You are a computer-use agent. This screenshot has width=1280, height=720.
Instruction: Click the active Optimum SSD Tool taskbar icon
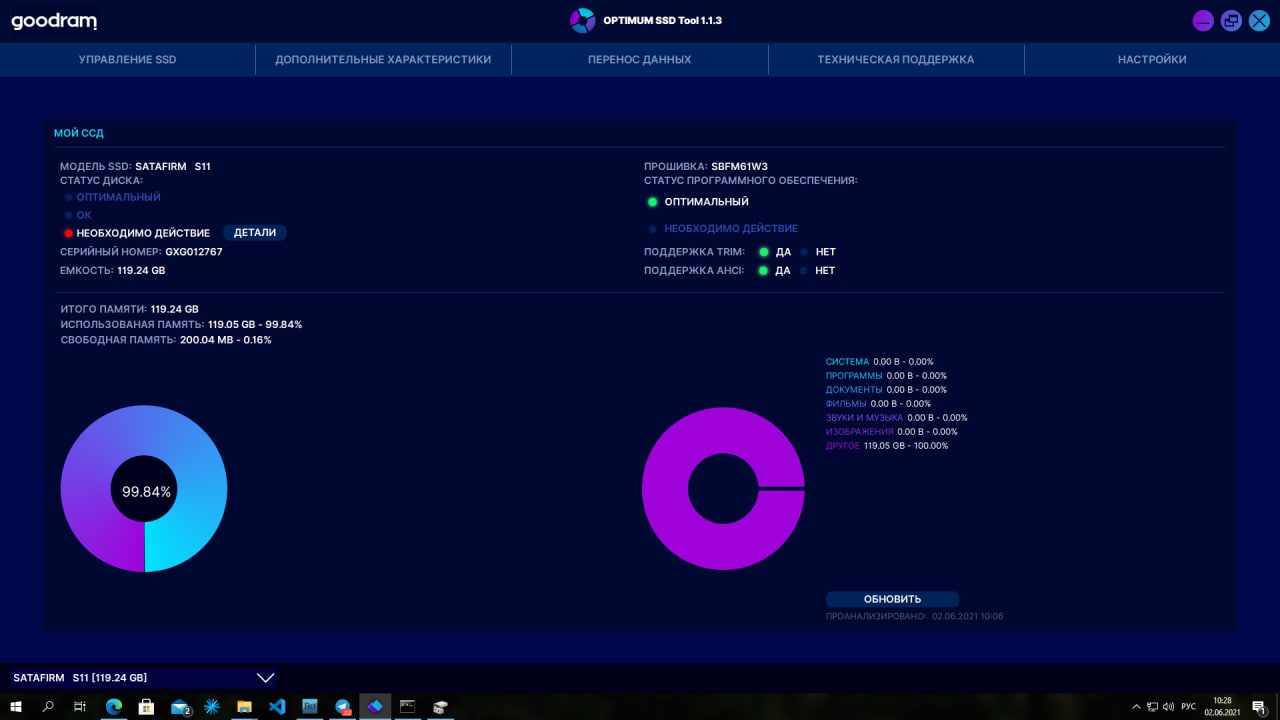(375, 706)
